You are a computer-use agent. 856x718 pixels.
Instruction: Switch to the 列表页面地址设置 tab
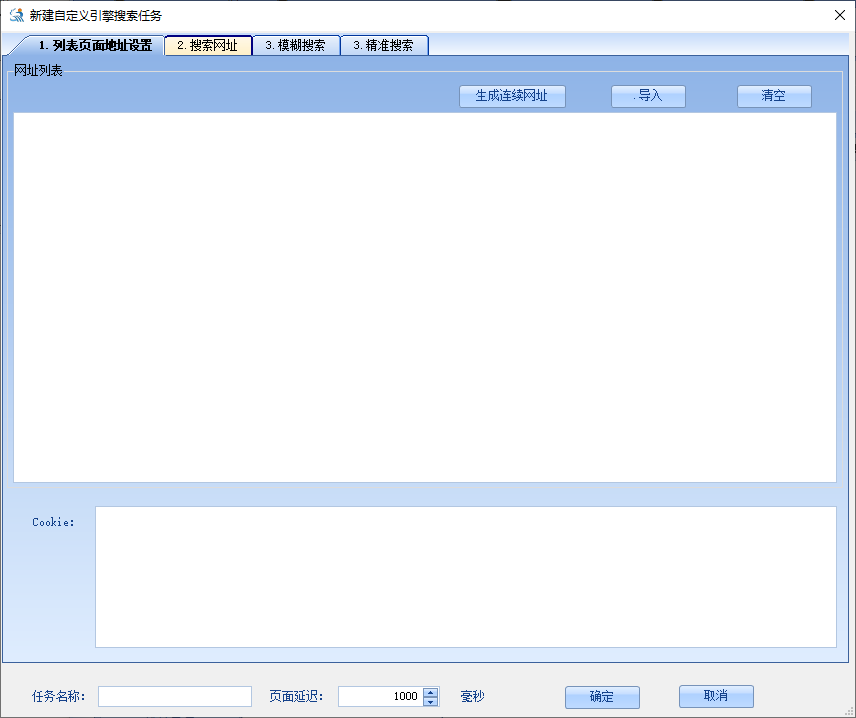point(94,46)
